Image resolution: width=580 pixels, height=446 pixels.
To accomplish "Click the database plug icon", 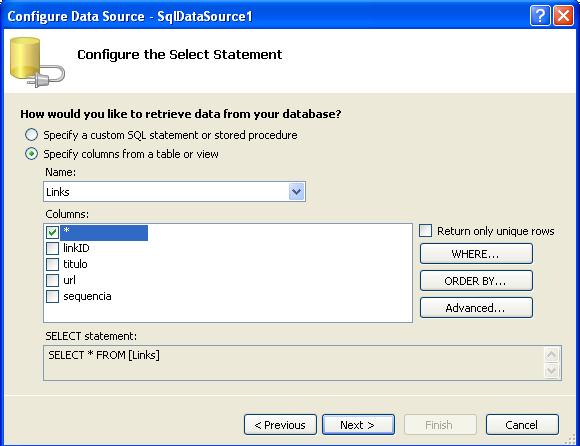I will (x=37, y=62).
